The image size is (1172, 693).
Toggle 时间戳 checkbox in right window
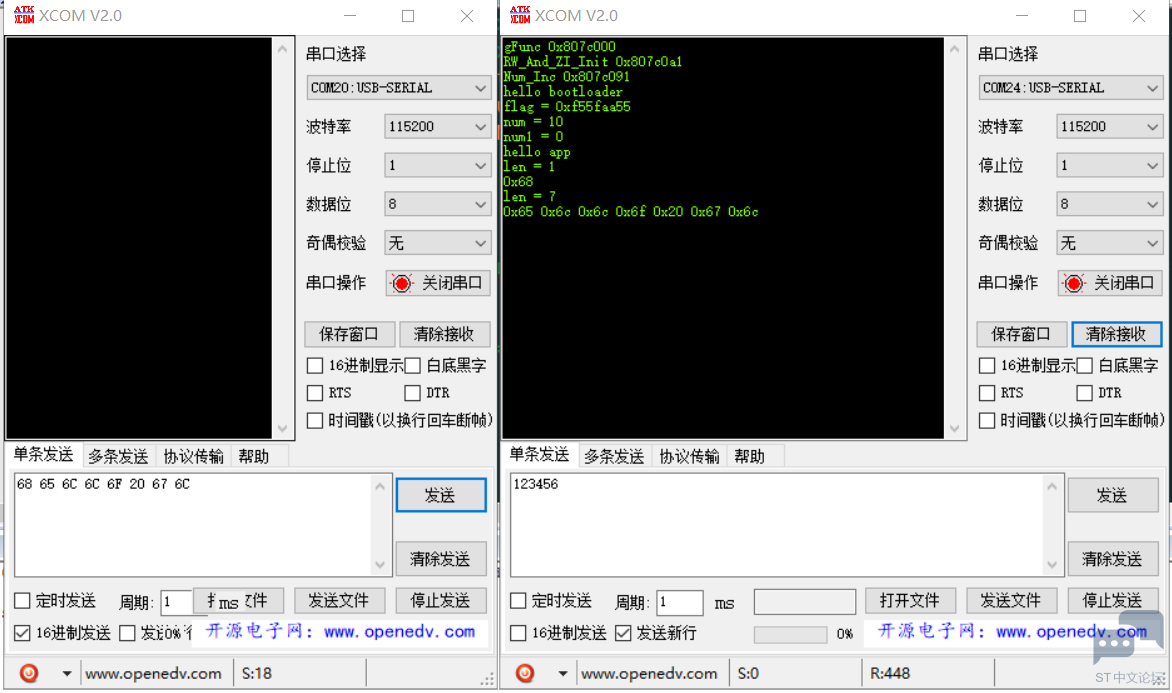click(x=987, y=420)
